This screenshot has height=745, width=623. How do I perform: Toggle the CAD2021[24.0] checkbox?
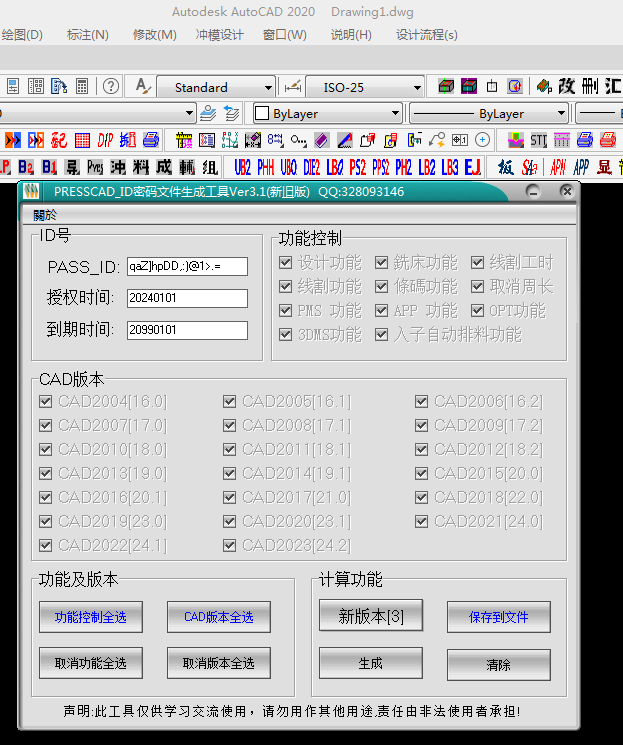(422, 522)
